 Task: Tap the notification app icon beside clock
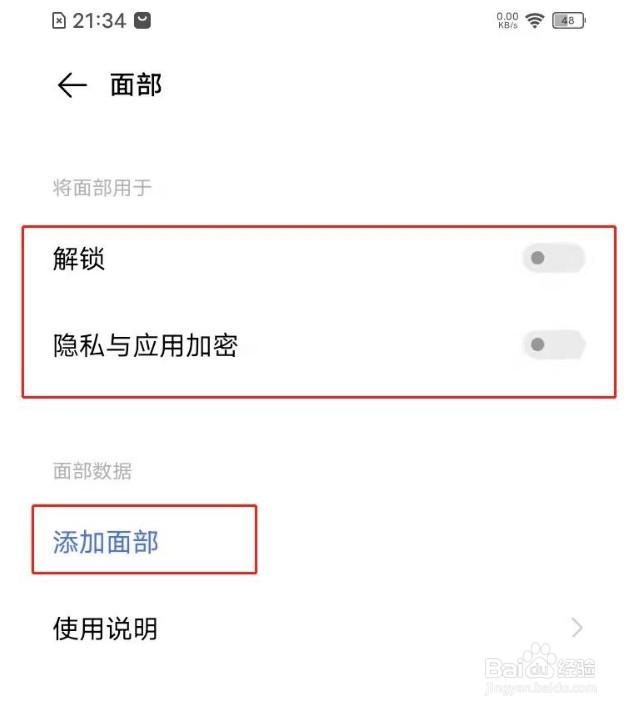click(142, 21)
